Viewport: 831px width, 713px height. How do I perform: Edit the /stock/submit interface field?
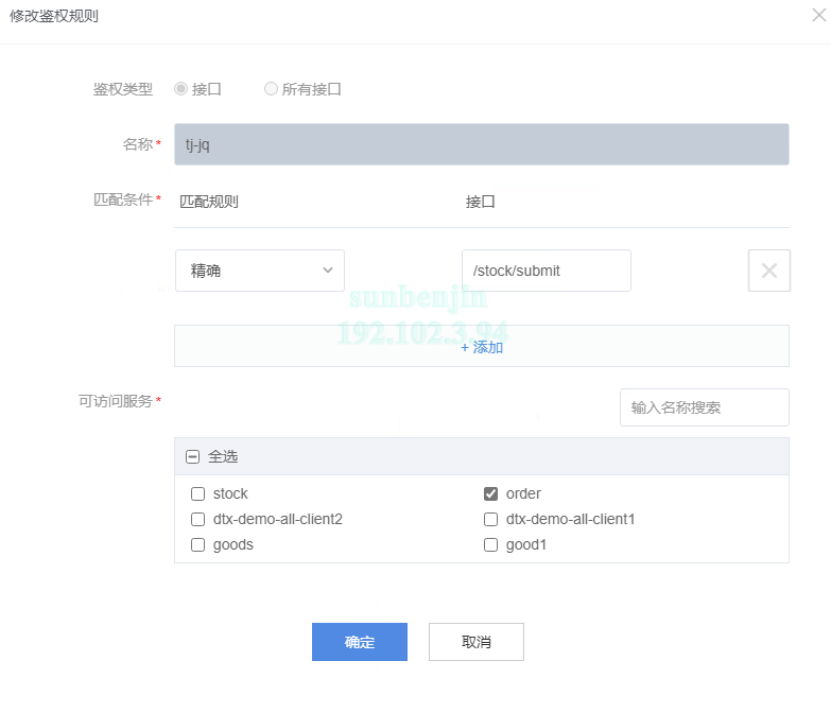click(546, 271)
